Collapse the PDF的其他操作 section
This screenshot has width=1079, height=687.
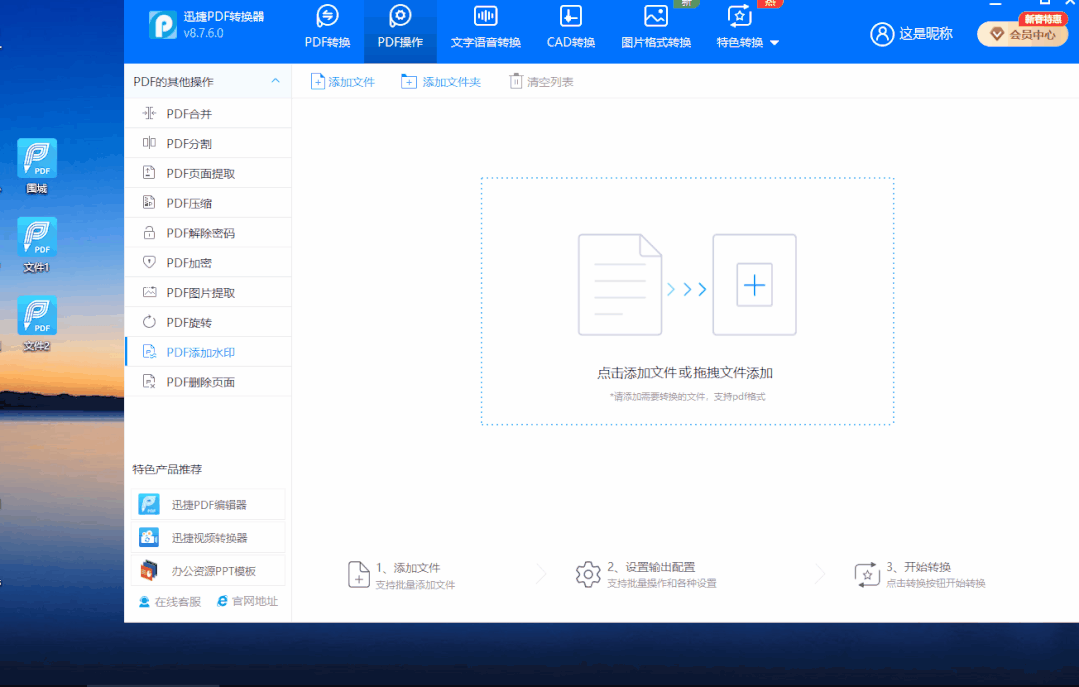click(275, 81)
